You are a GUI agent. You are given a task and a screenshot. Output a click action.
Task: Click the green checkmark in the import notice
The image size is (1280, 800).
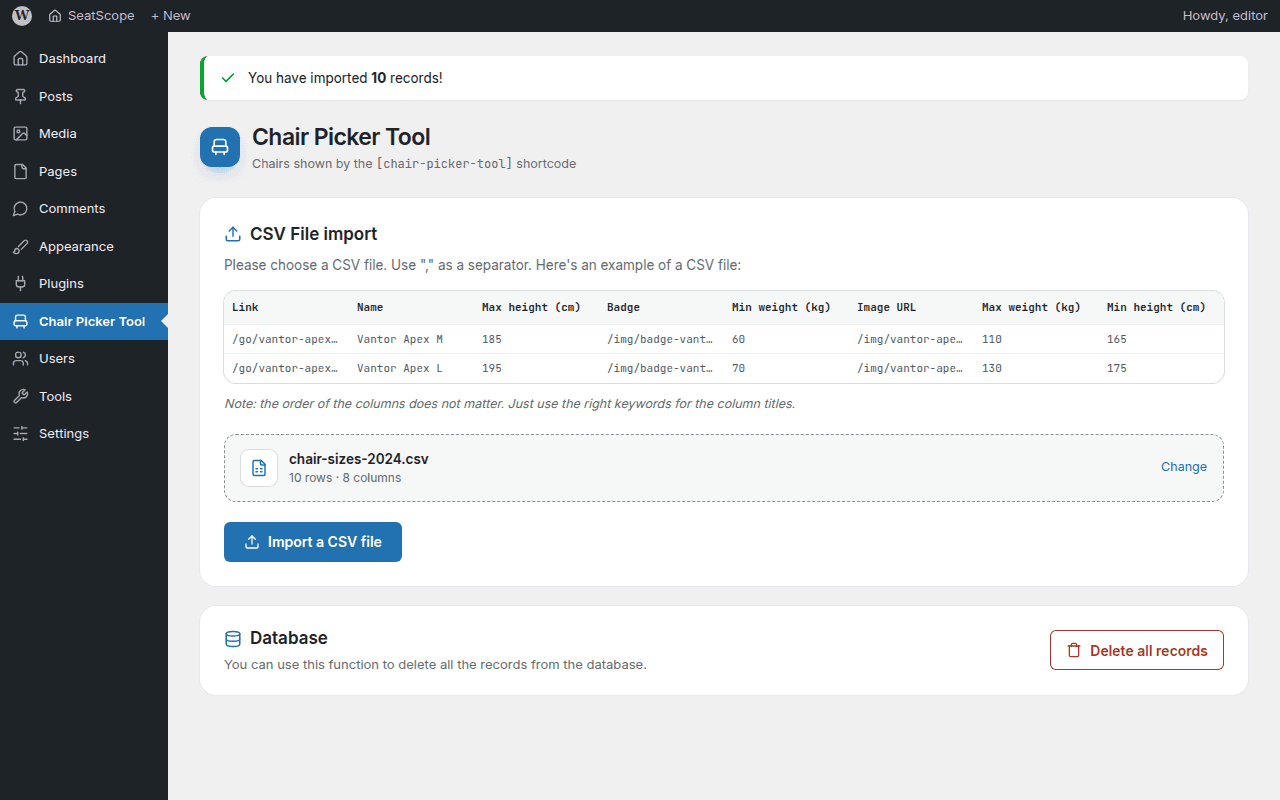pyautogui.click(x=228, y=78)
